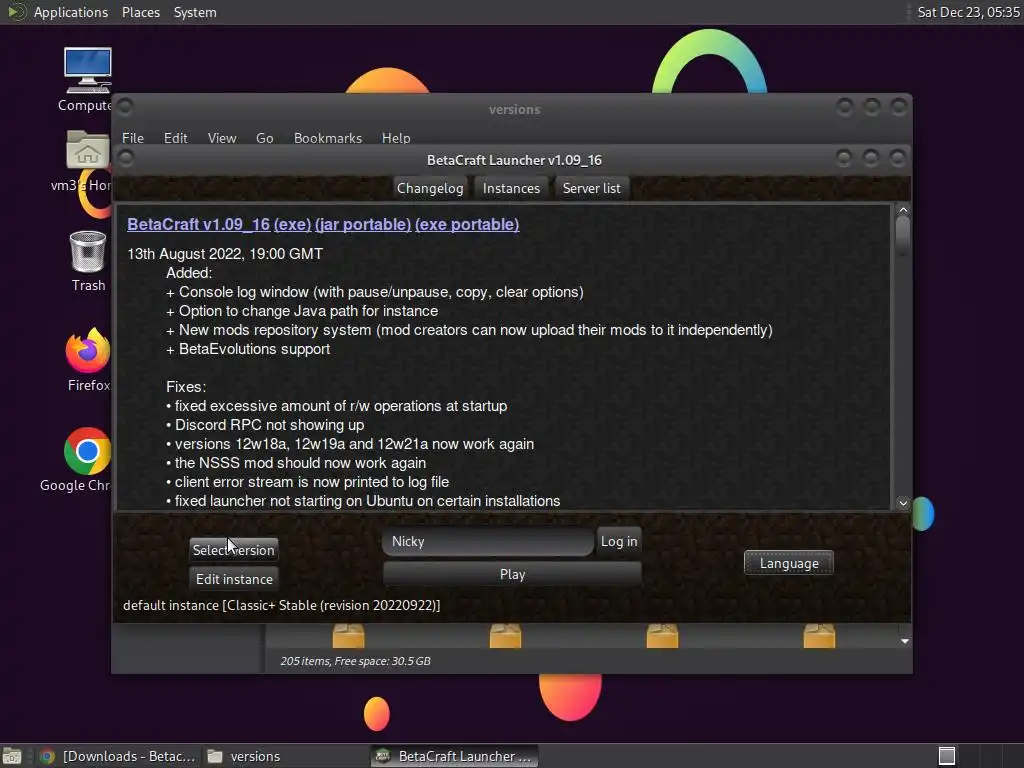Image resolution: width=1024 pixels, height=768 pixels.
Task: Click the 205 items free space status text
Action: pyautogui.click(x=355, y=661)
